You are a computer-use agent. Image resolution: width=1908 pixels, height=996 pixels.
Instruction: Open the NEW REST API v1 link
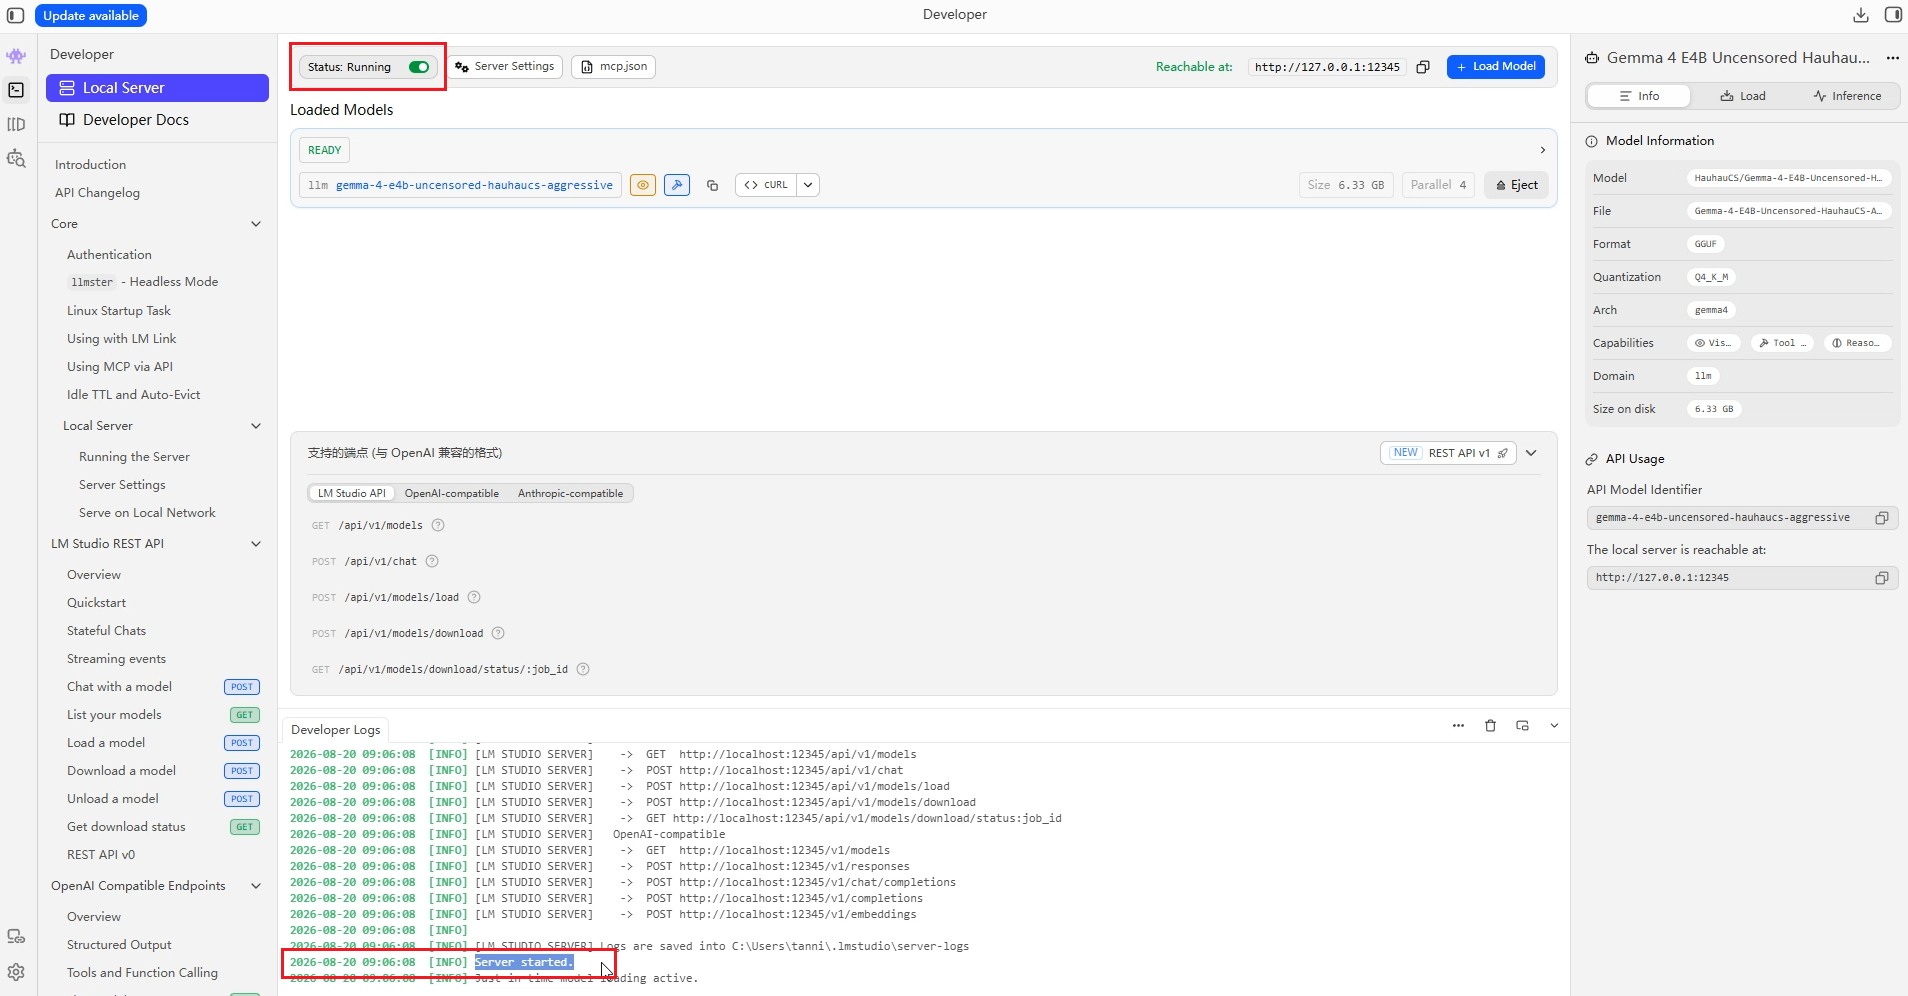click(1449, 453)
